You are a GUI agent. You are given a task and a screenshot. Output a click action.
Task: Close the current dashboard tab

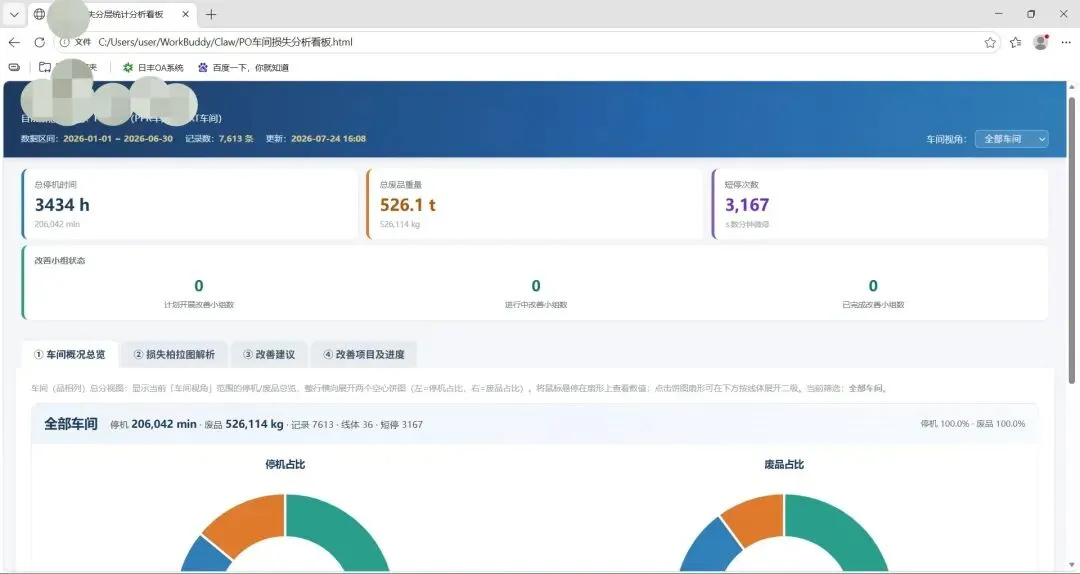click(x=186, y=14)
